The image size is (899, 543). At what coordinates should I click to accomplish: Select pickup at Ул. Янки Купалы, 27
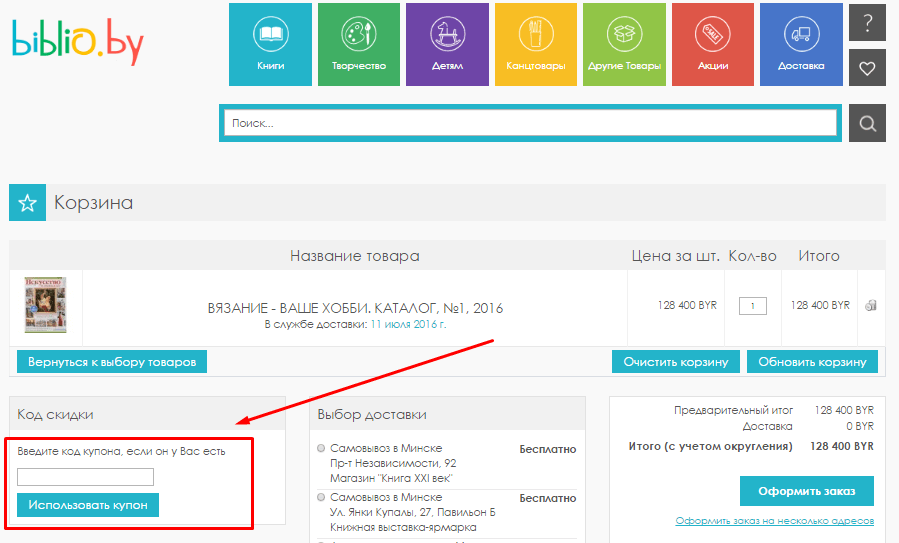pos(321,497)
